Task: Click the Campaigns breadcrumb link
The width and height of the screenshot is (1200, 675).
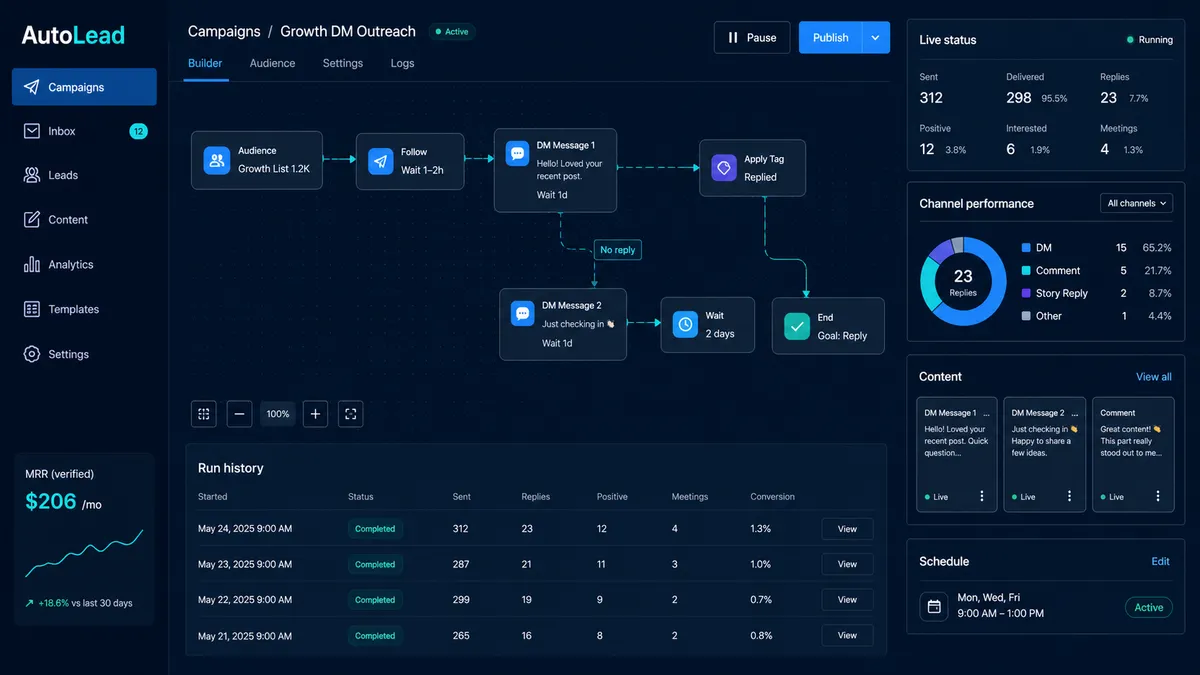Action: click(224, 31)
